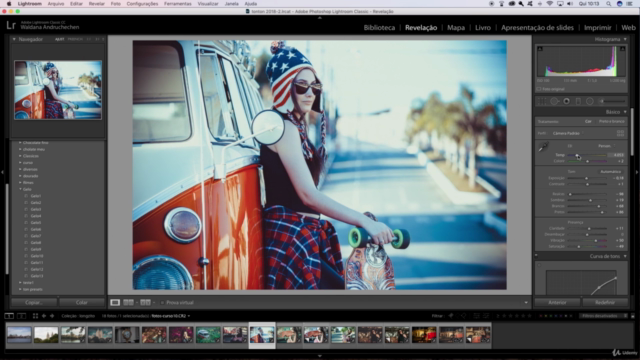
Task: Open the profile browser grid icon
Action: coord(620,133)
